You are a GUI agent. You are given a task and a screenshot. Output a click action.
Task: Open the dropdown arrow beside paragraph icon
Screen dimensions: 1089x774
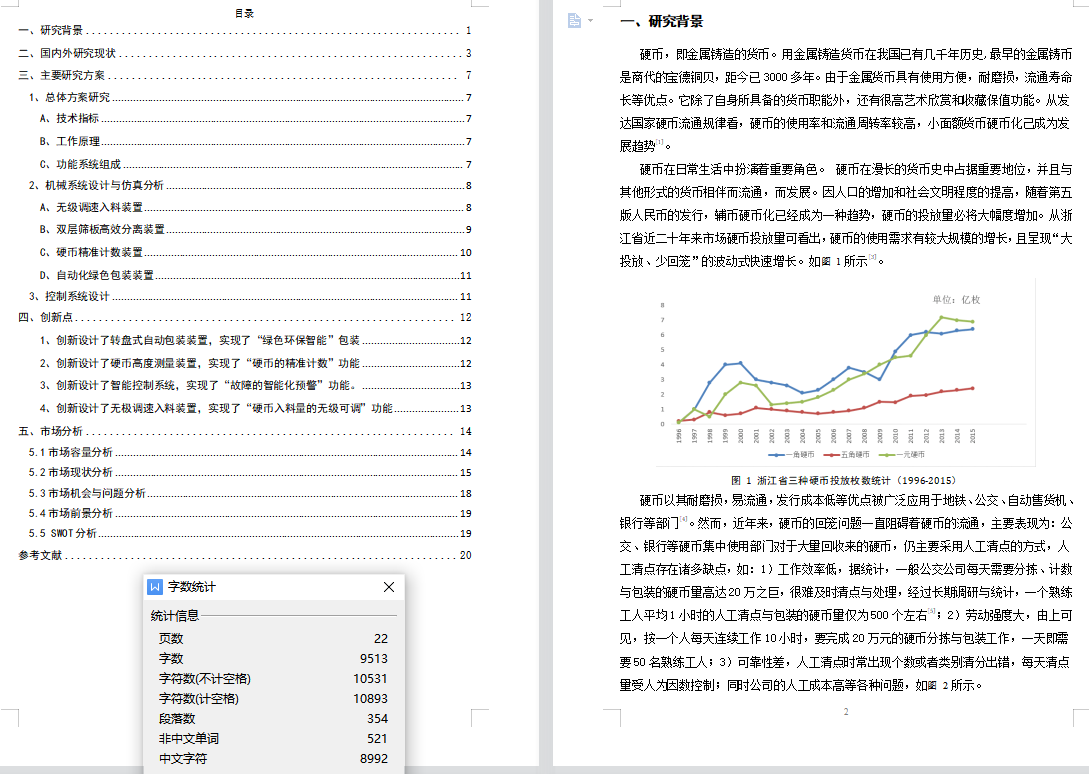tap(590, 21)
